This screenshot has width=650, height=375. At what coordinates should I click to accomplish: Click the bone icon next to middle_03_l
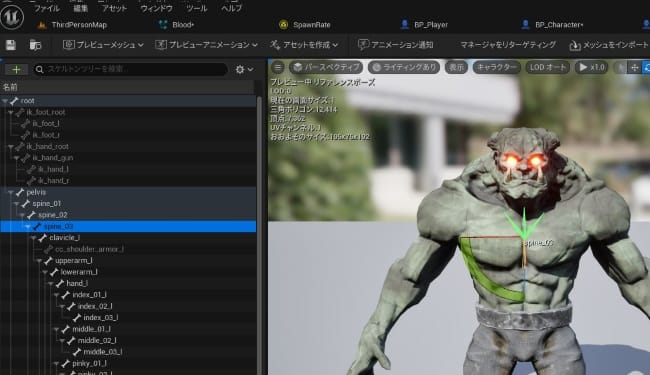[x=77, y=352]
